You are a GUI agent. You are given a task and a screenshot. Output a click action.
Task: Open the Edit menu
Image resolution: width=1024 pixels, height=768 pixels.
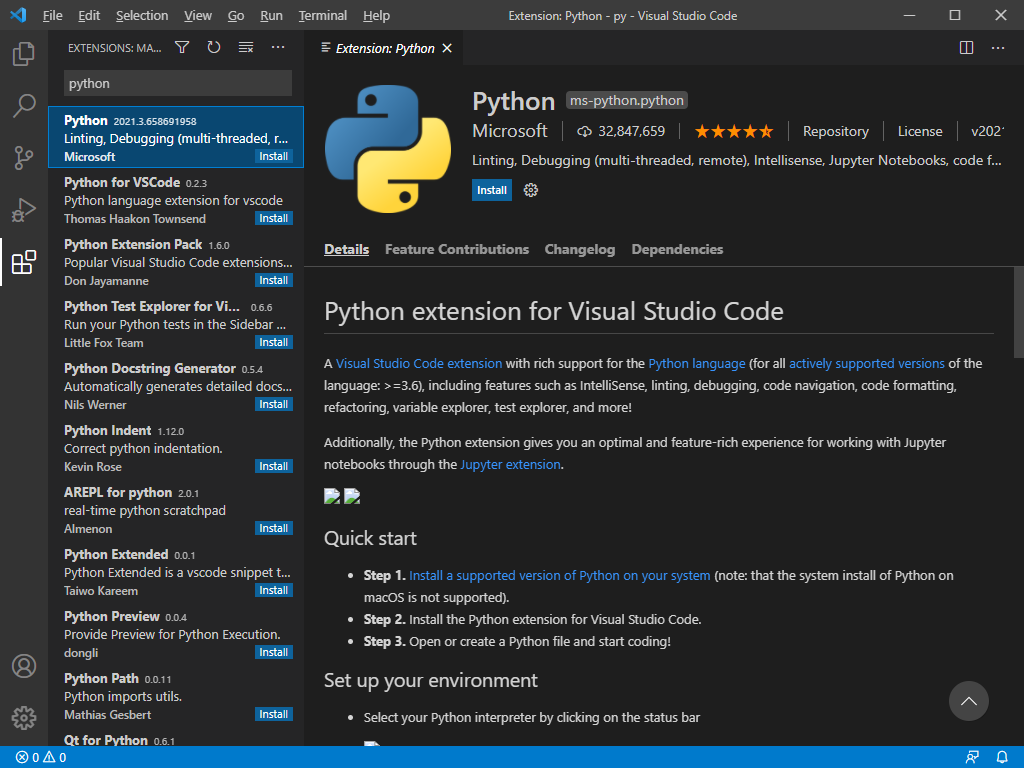click(89, 16)
